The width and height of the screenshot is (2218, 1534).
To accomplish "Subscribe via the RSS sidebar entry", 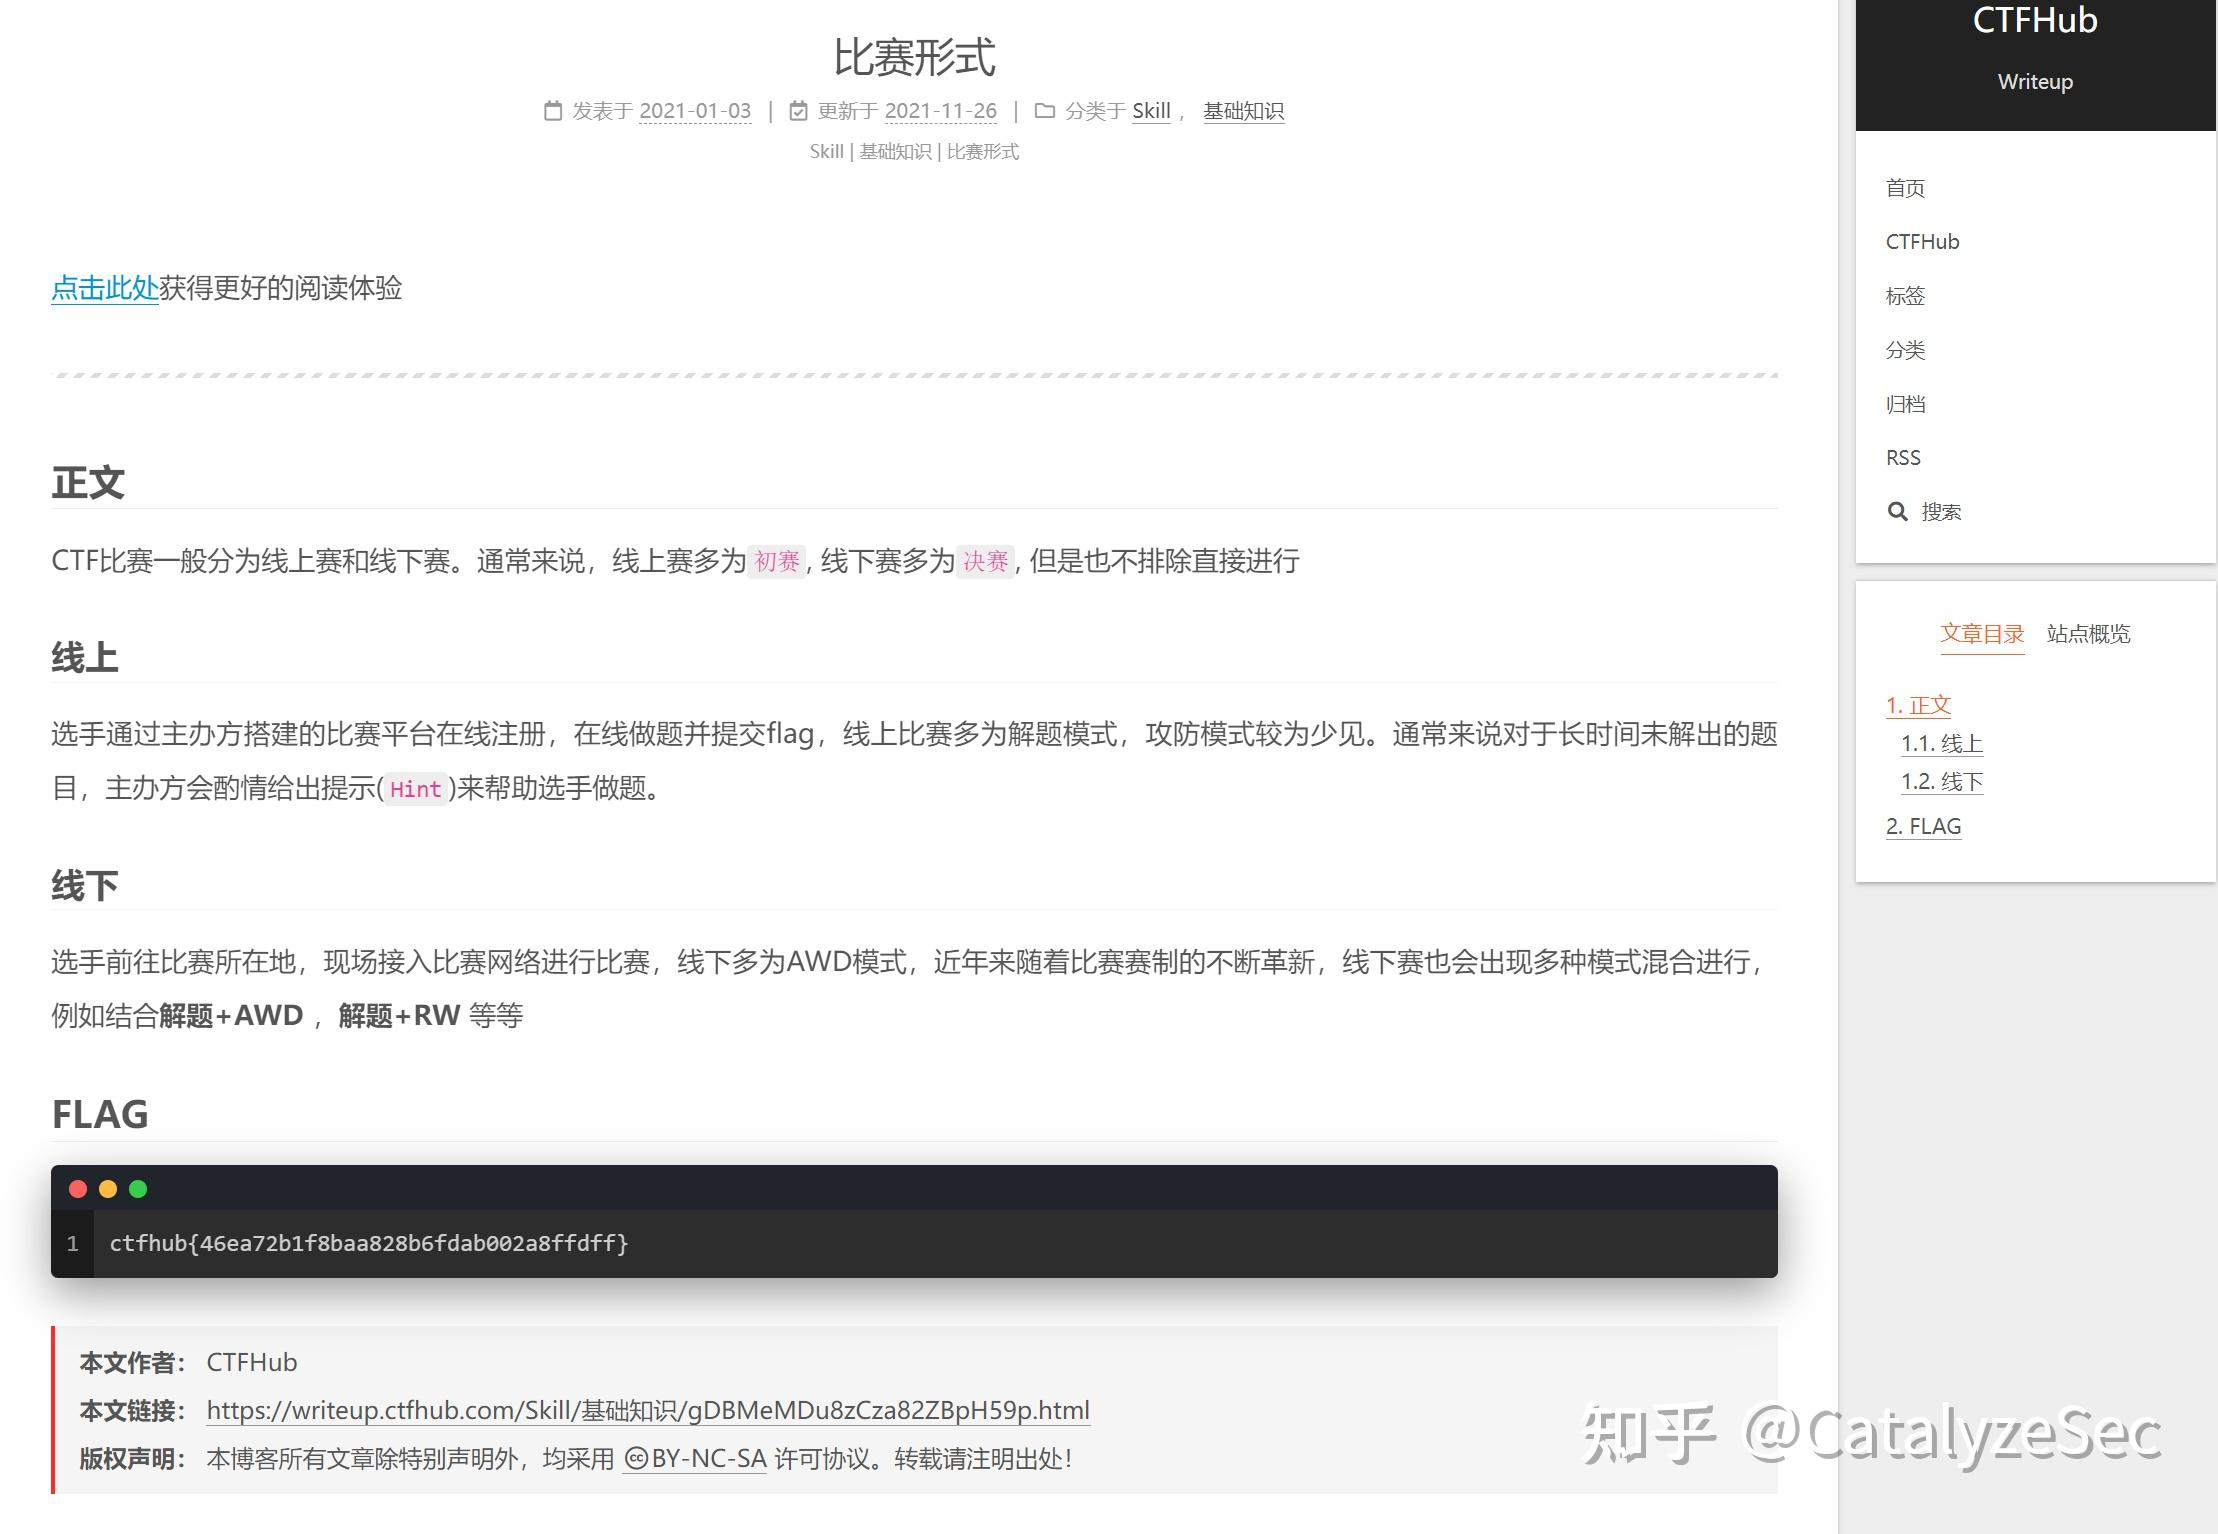I will (x=1902, y=457).
